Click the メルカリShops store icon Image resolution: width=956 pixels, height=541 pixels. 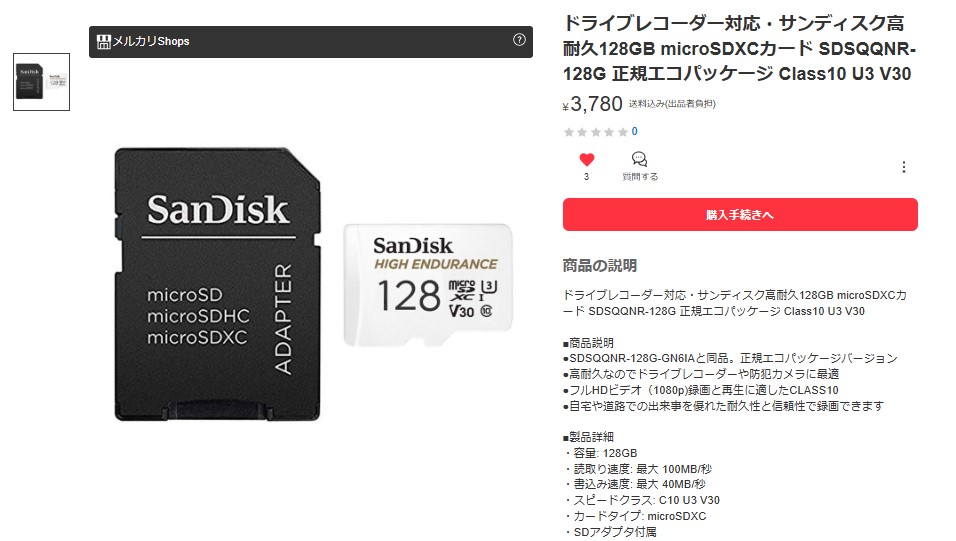tap(104, 41)
